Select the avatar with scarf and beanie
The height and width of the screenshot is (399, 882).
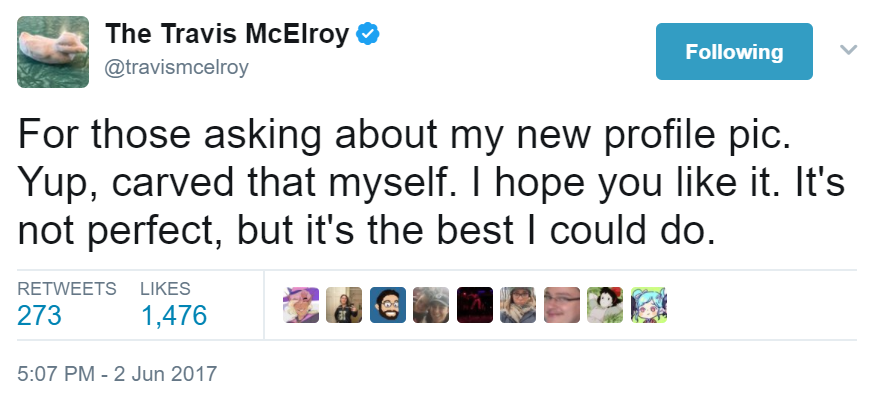518,305
